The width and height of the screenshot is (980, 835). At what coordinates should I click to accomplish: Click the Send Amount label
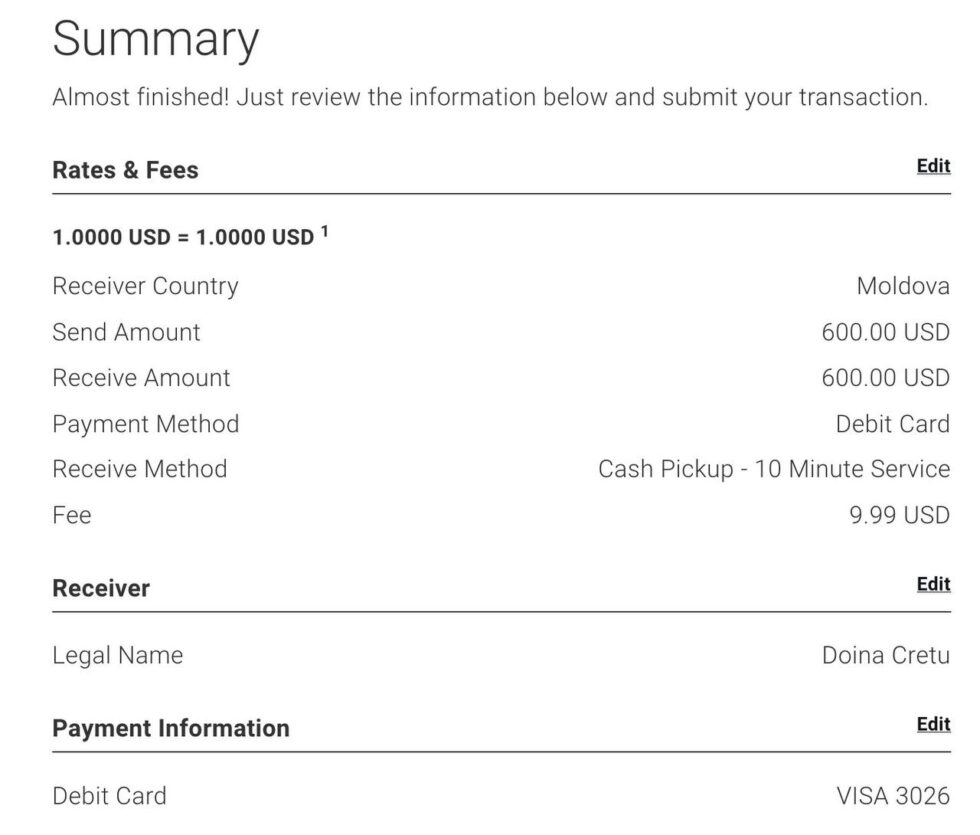[126, 332]
